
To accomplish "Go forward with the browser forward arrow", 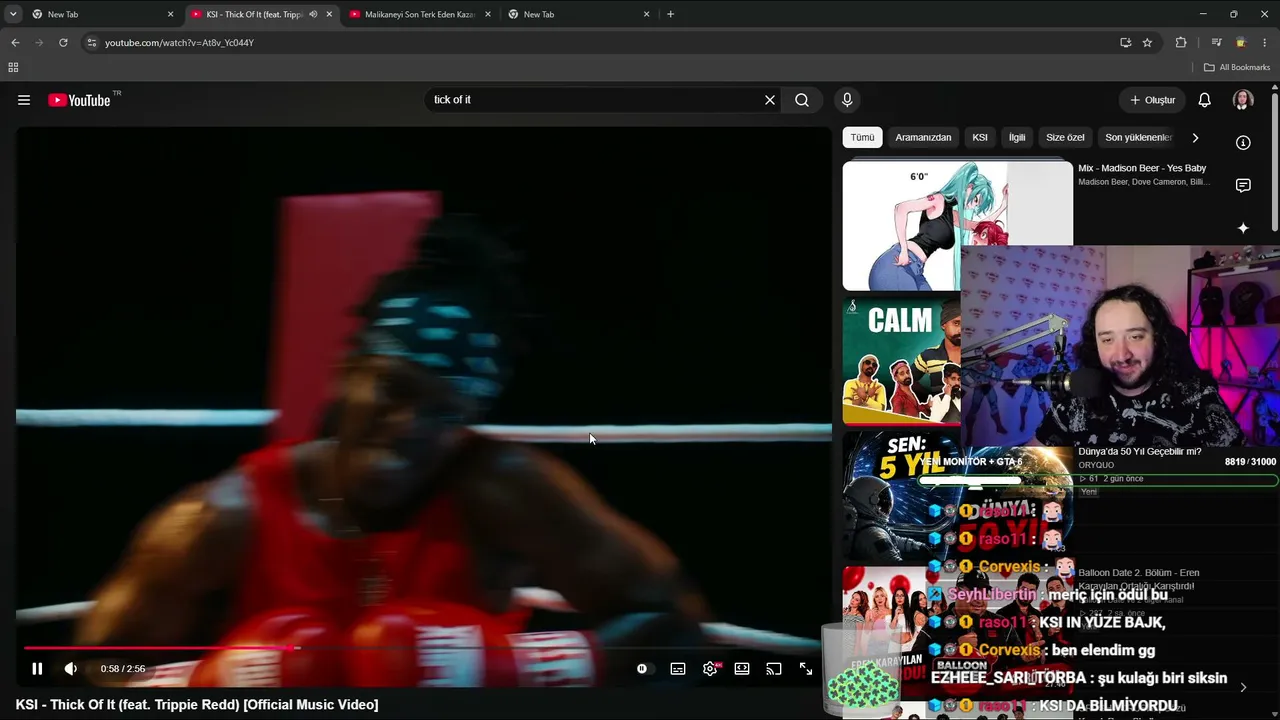I will (x=39, y=43).
